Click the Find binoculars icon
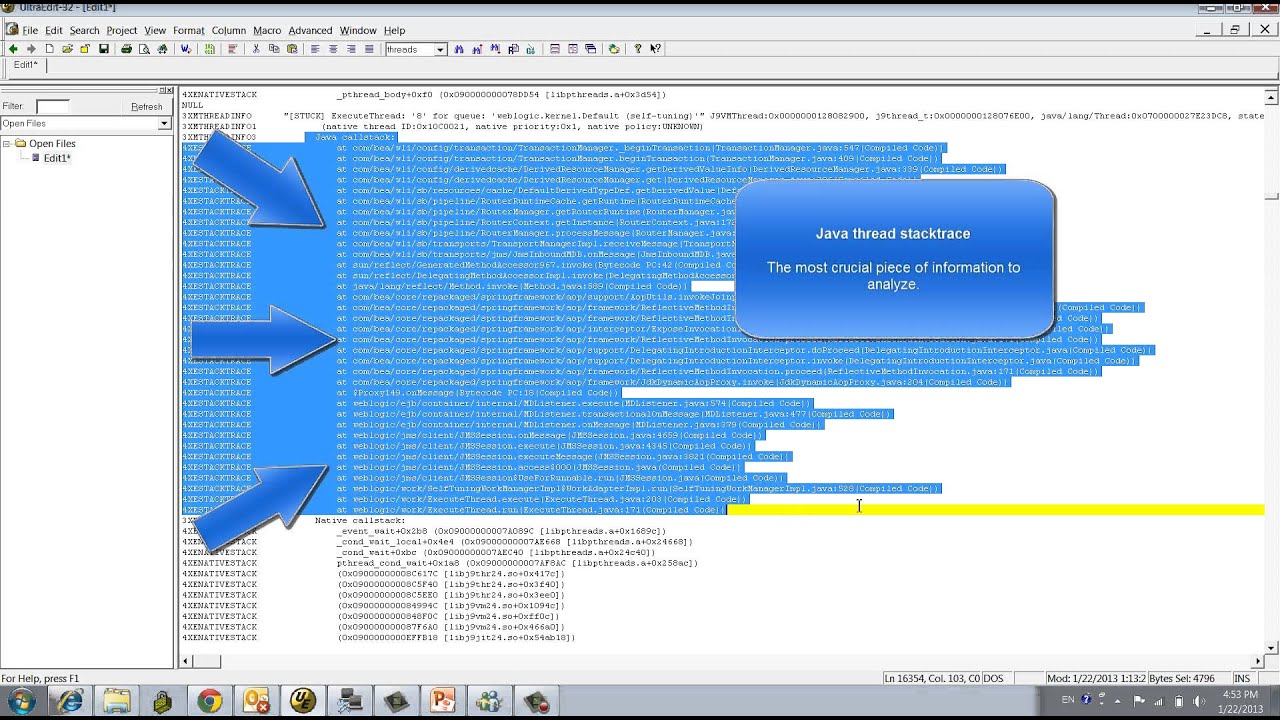The height and width of the screenshot is (720, 1280). point(460,49)
